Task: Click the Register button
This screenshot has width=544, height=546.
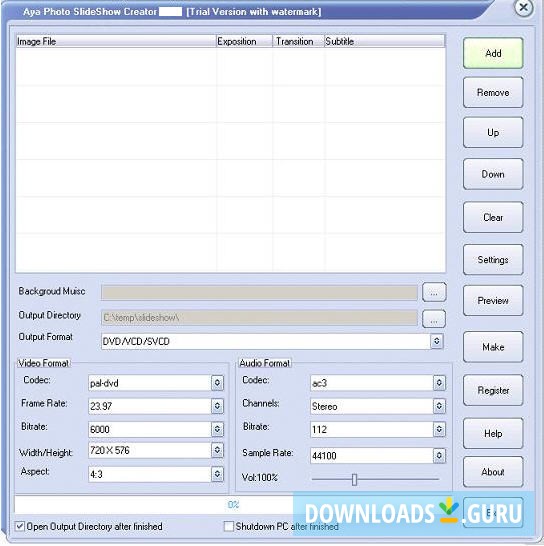Action: 493,390
